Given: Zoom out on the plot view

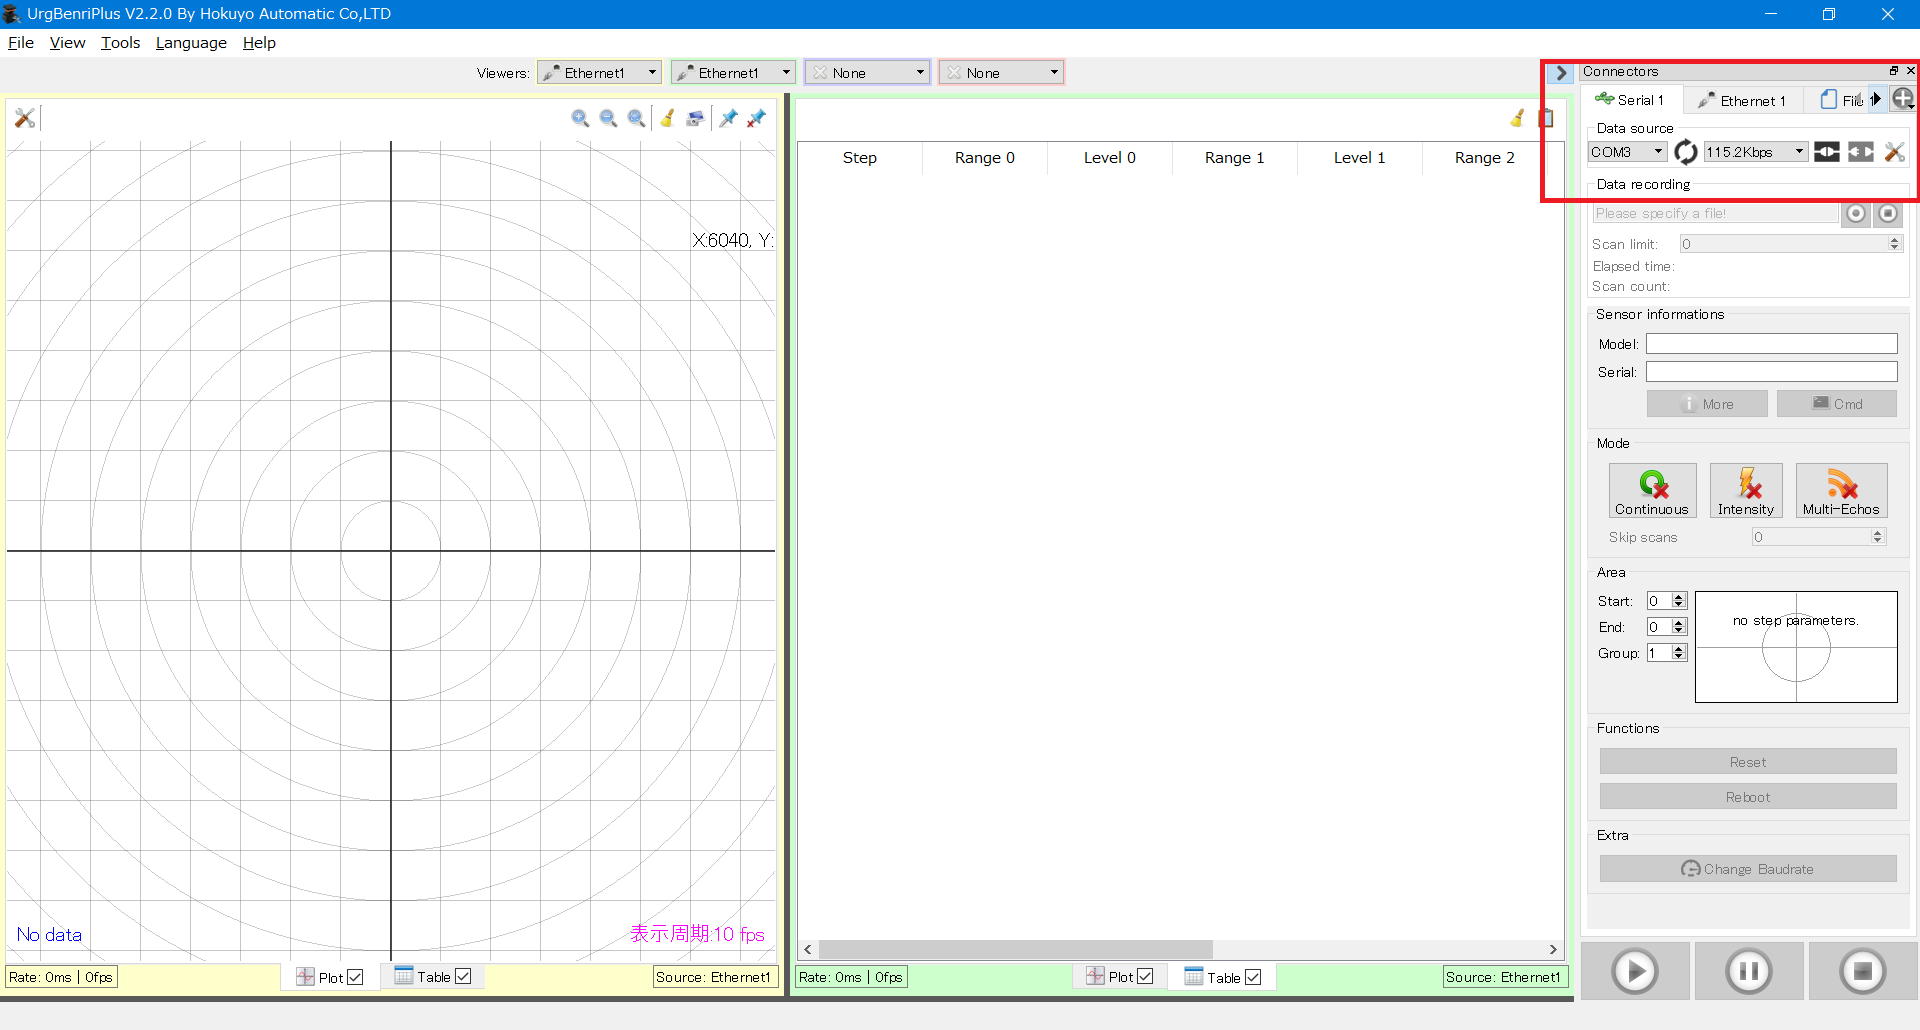Looking at the screenshot, I should (x=608, y=118).
